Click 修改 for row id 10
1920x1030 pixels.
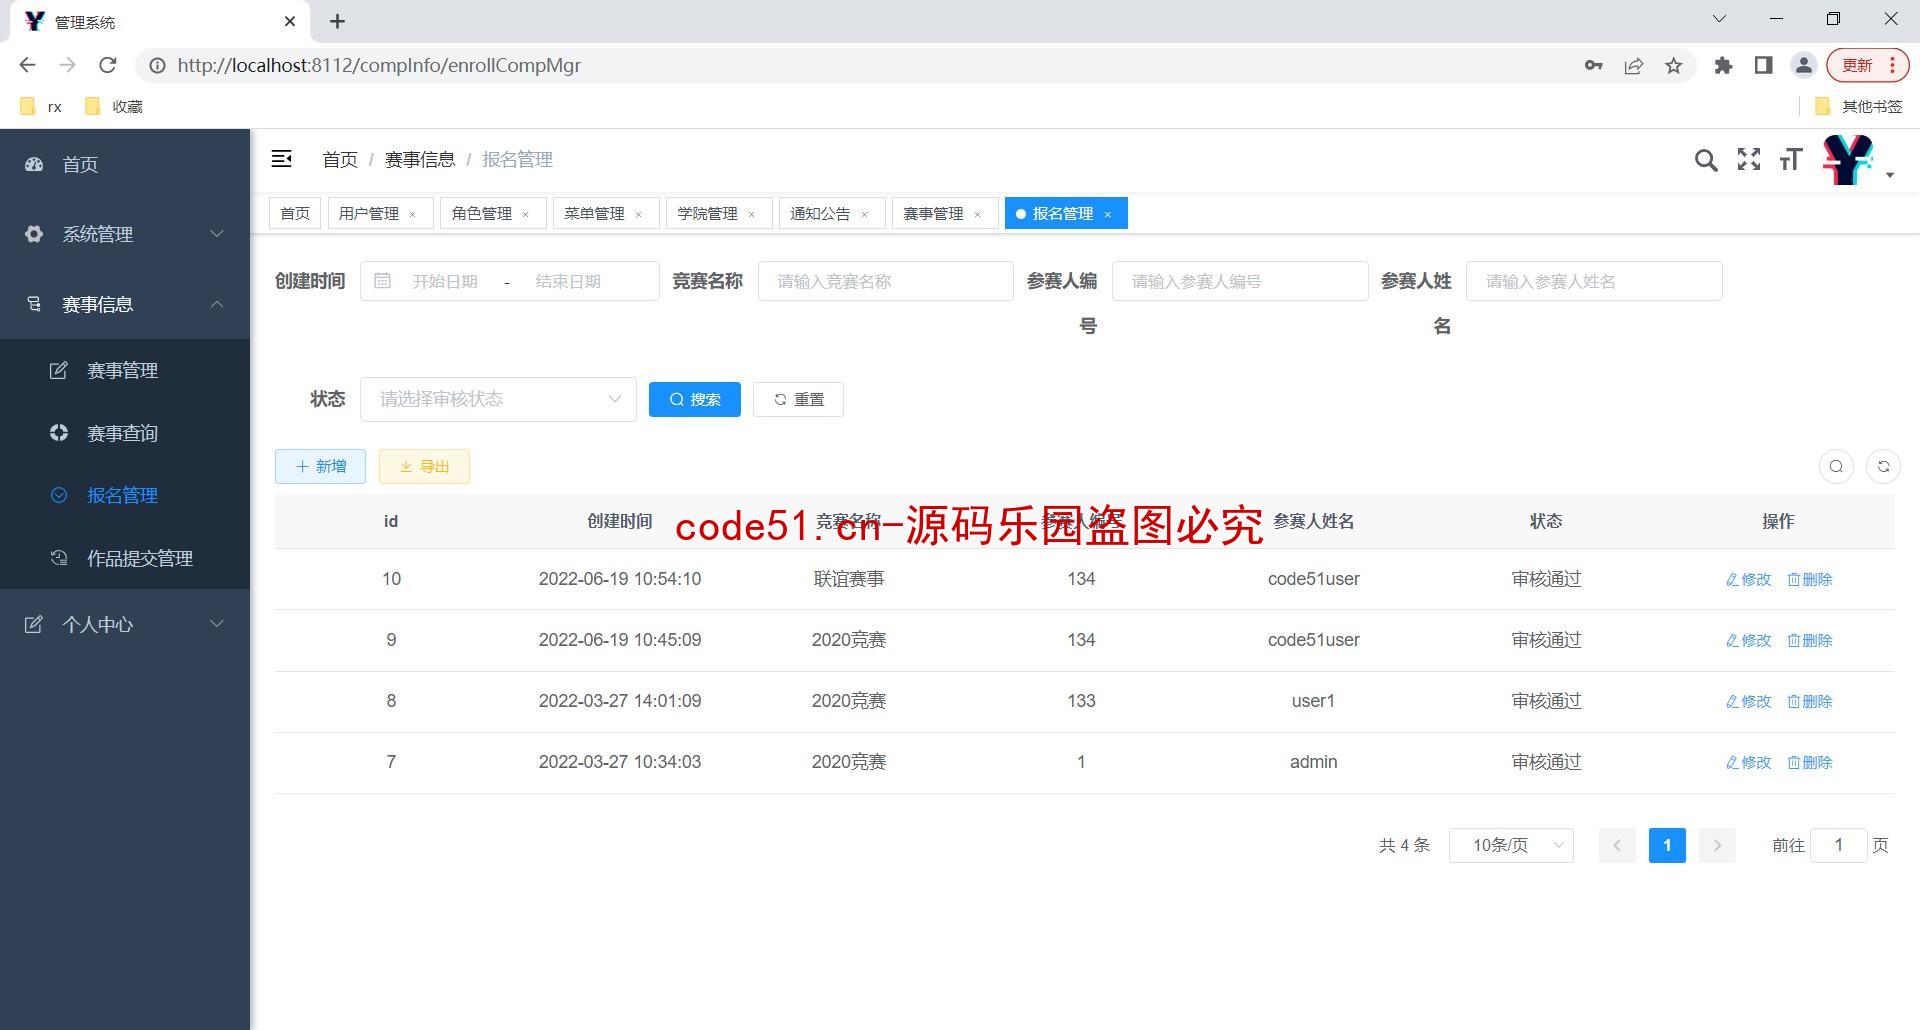pyautogui.click(x=1748, y=579)
